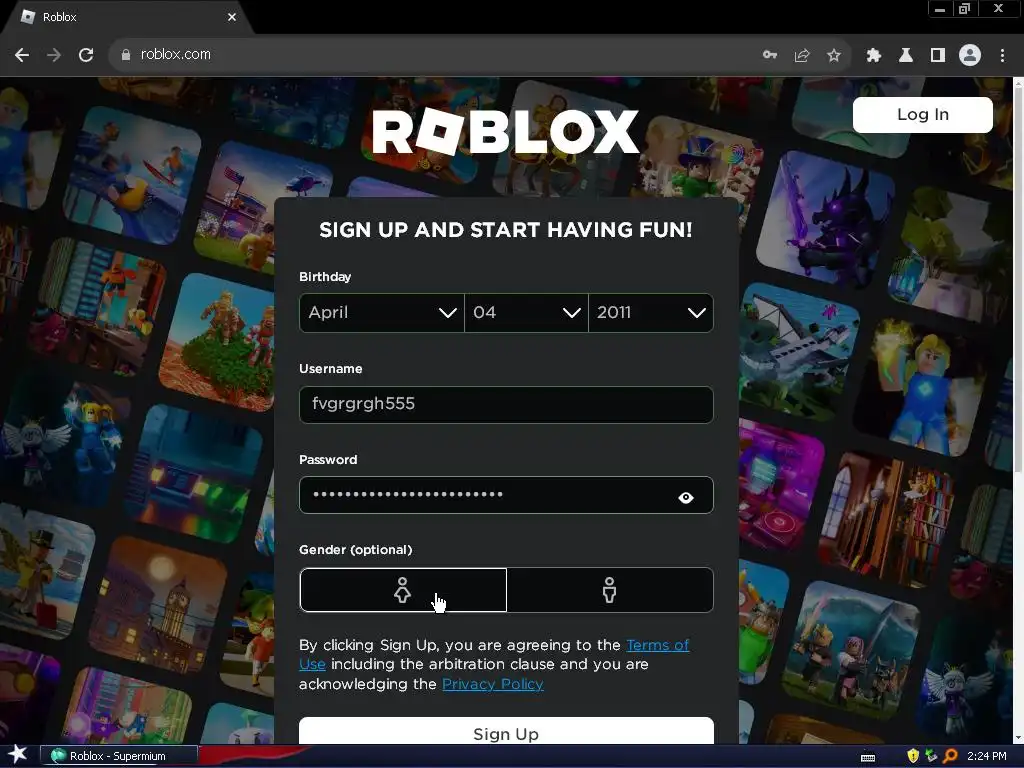
Task: Restore down the browser window
Action: 965,8
